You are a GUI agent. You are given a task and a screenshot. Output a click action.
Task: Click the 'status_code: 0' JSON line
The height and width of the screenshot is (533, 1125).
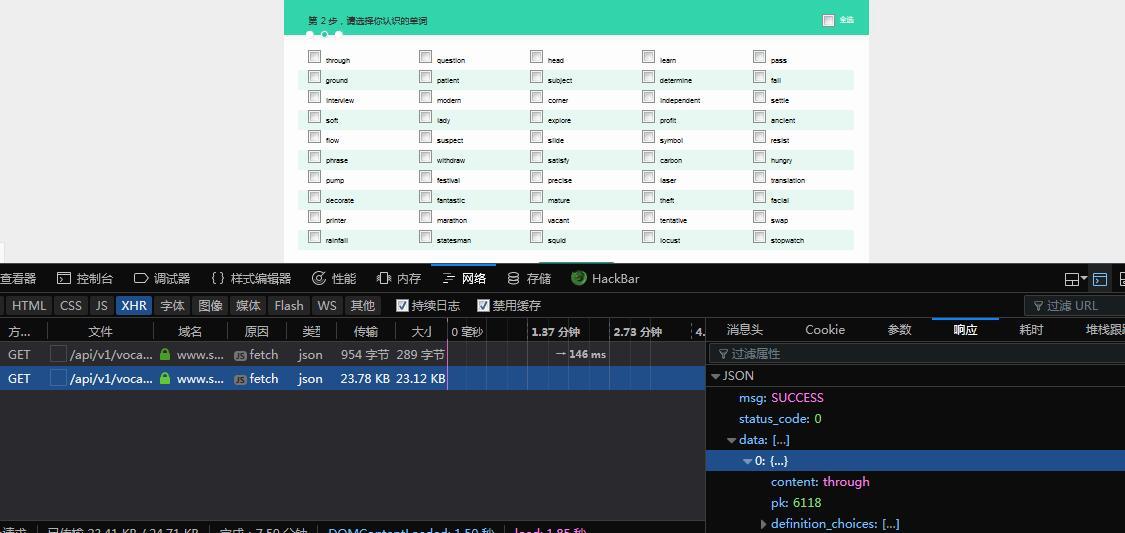pyautogui.click(x=780, y=418)
